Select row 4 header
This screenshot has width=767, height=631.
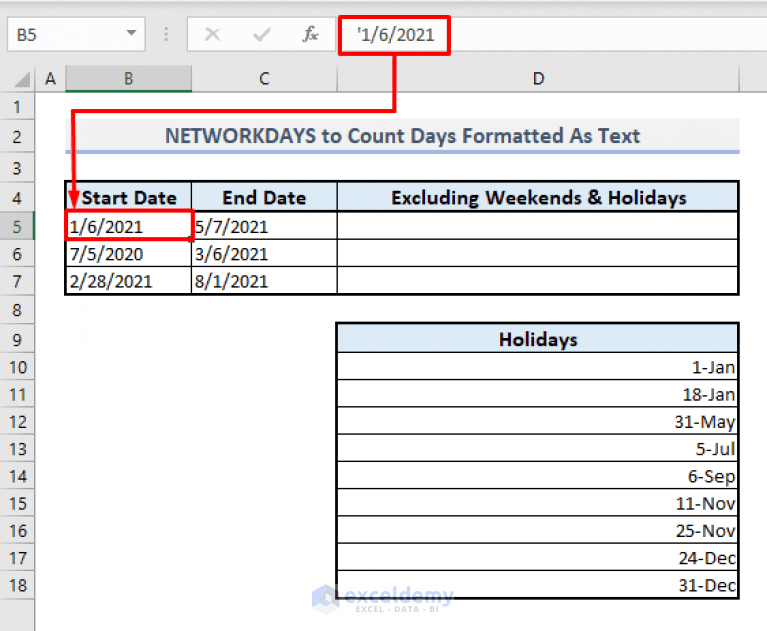pos(17,198)
